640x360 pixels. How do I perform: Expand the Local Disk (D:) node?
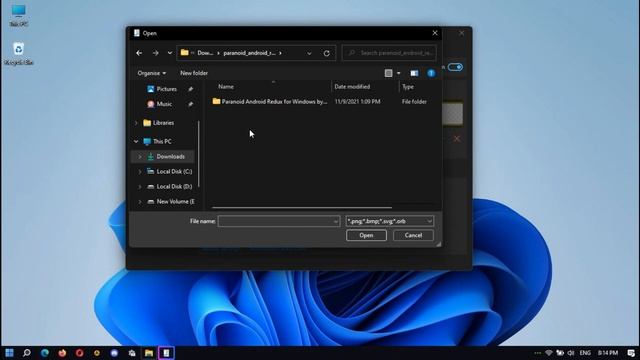click(140, 187)
